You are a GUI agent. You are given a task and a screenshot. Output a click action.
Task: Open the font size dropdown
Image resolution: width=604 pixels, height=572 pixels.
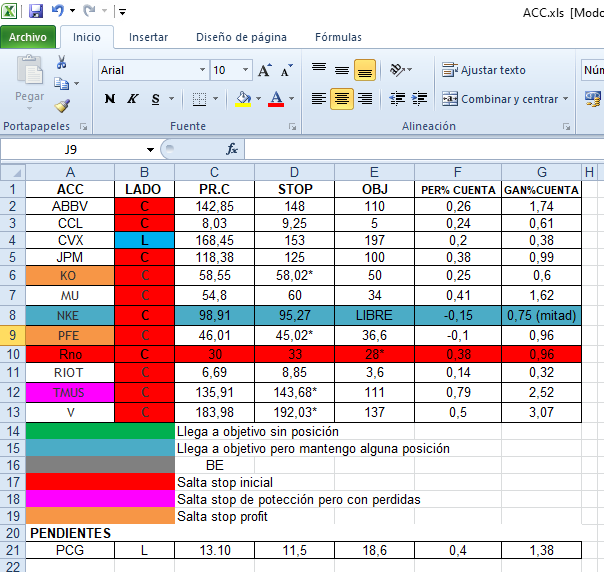point(245,71)
